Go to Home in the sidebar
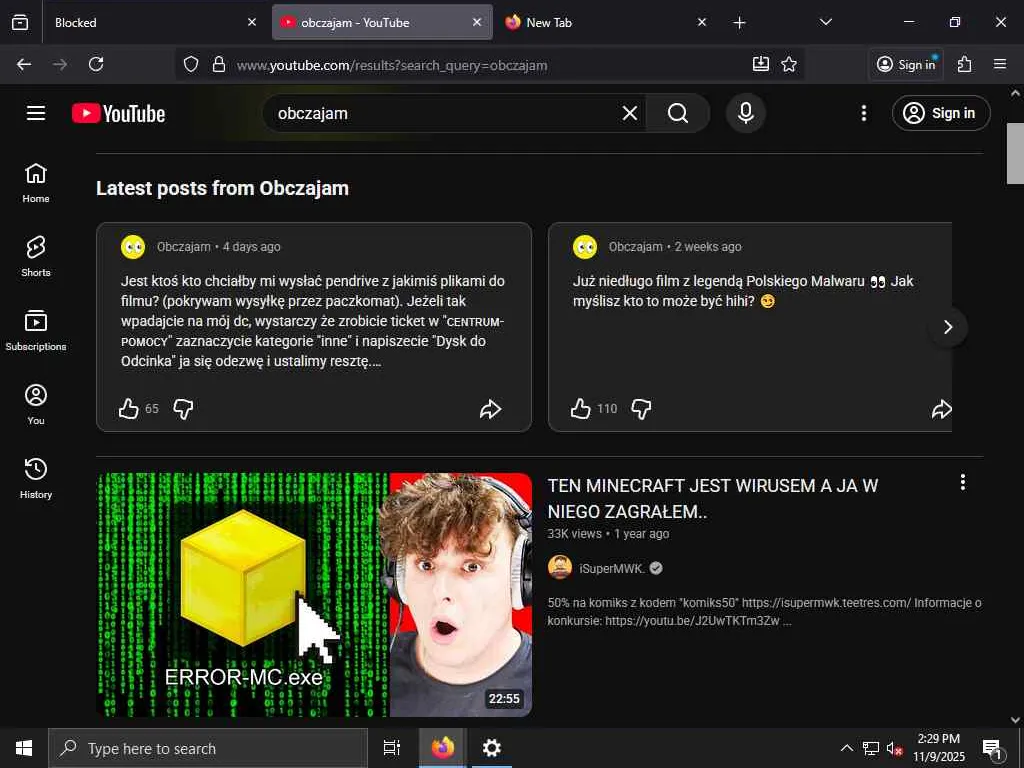The height and width of the screenshot is (768, 1024). click(x=36, y=183)
